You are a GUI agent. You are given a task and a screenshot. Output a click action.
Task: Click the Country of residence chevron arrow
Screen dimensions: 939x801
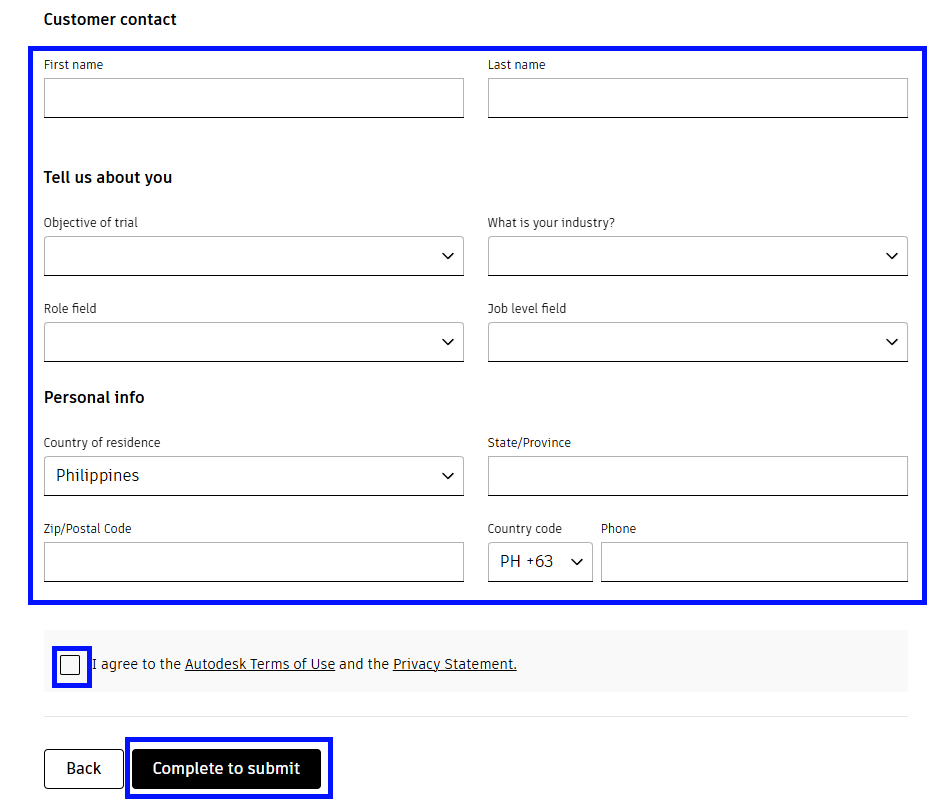[448, 477]
